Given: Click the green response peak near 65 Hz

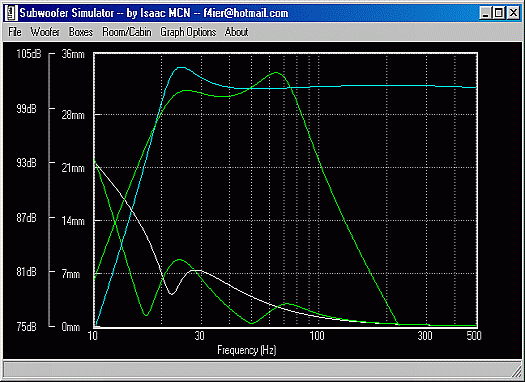Looking at the screenshot, I should pyautogui.click(x=276, y=73).
